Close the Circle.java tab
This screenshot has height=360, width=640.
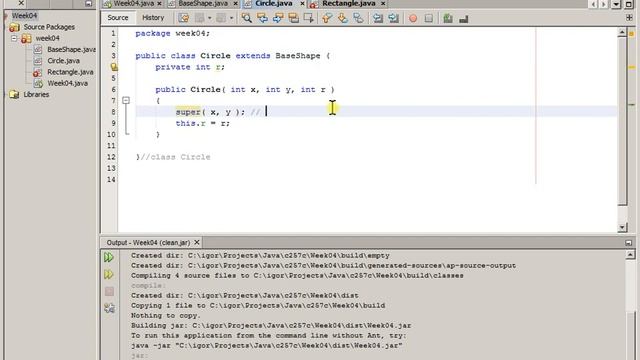click(302, 4)
